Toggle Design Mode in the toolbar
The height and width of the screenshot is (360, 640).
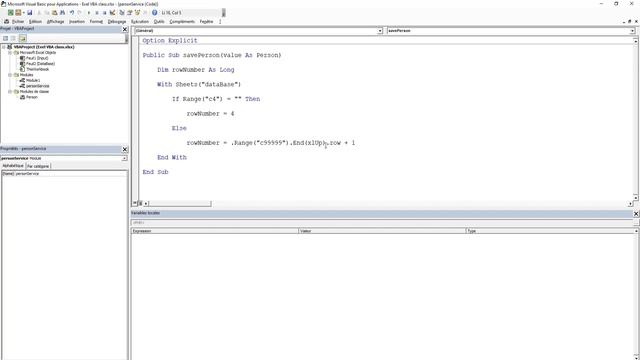click(x=112, y=13)
